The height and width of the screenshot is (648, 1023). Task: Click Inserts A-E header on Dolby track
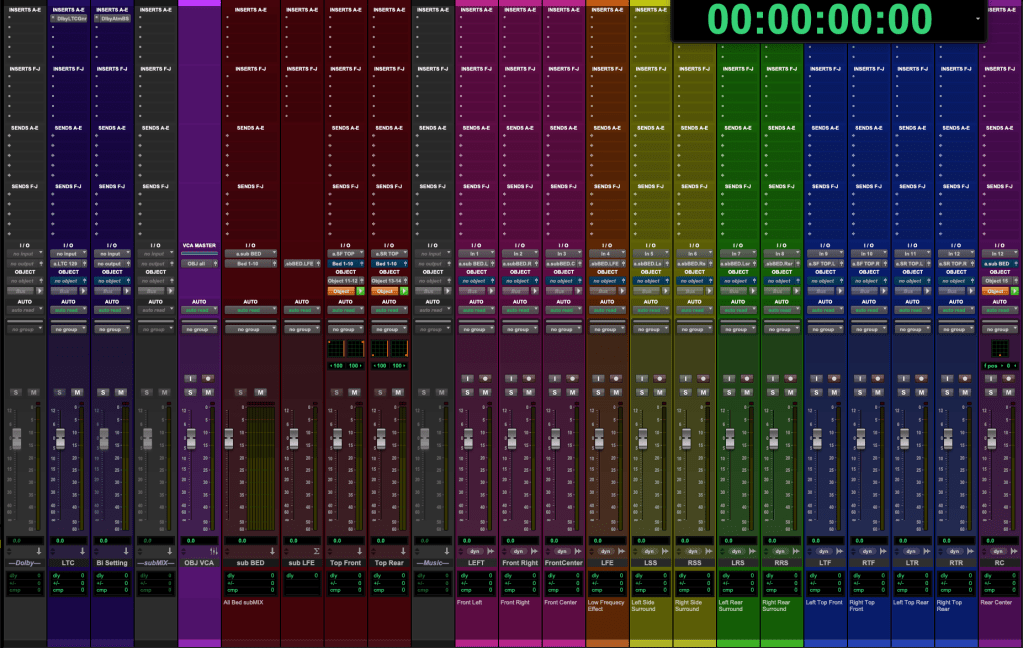click(25, 9)
